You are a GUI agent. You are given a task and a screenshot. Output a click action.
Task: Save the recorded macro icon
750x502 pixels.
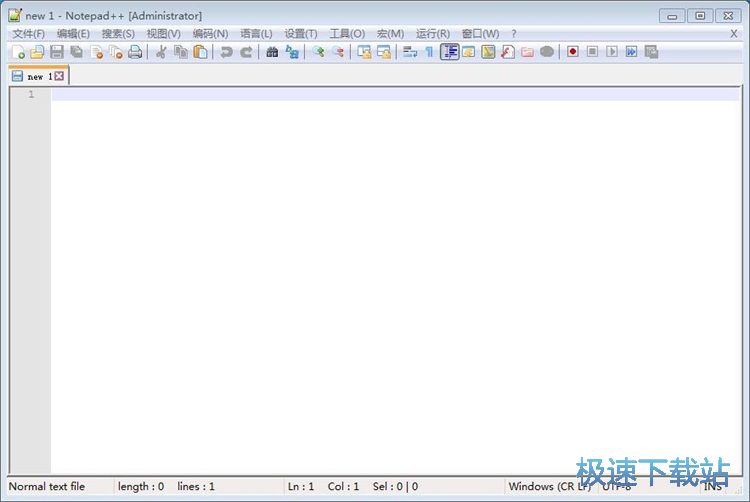point(651,52)
